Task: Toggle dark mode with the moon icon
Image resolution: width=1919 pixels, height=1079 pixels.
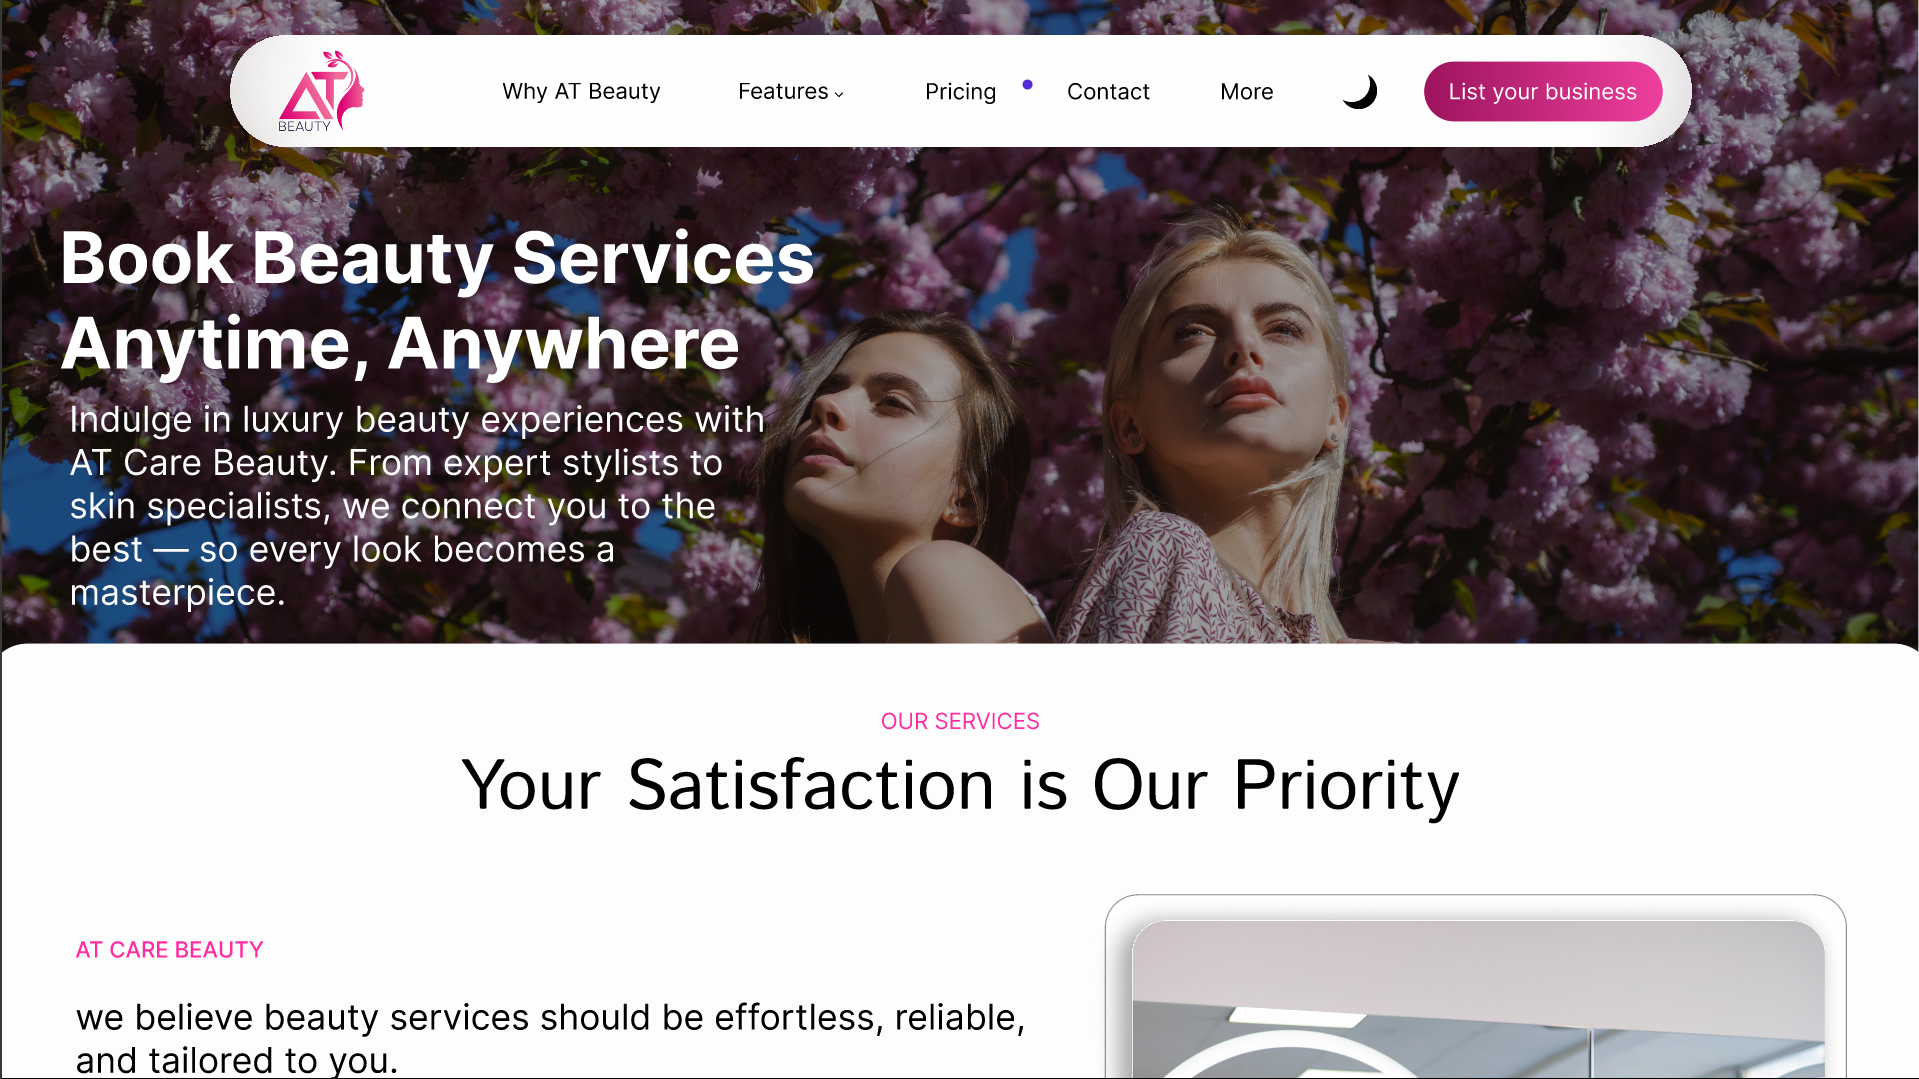Action: 1359,91
